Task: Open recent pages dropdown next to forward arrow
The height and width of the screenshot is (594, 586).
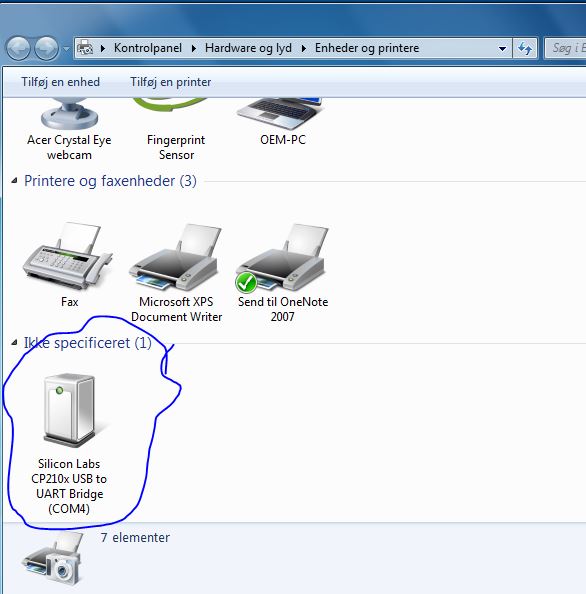Action: 66,49
